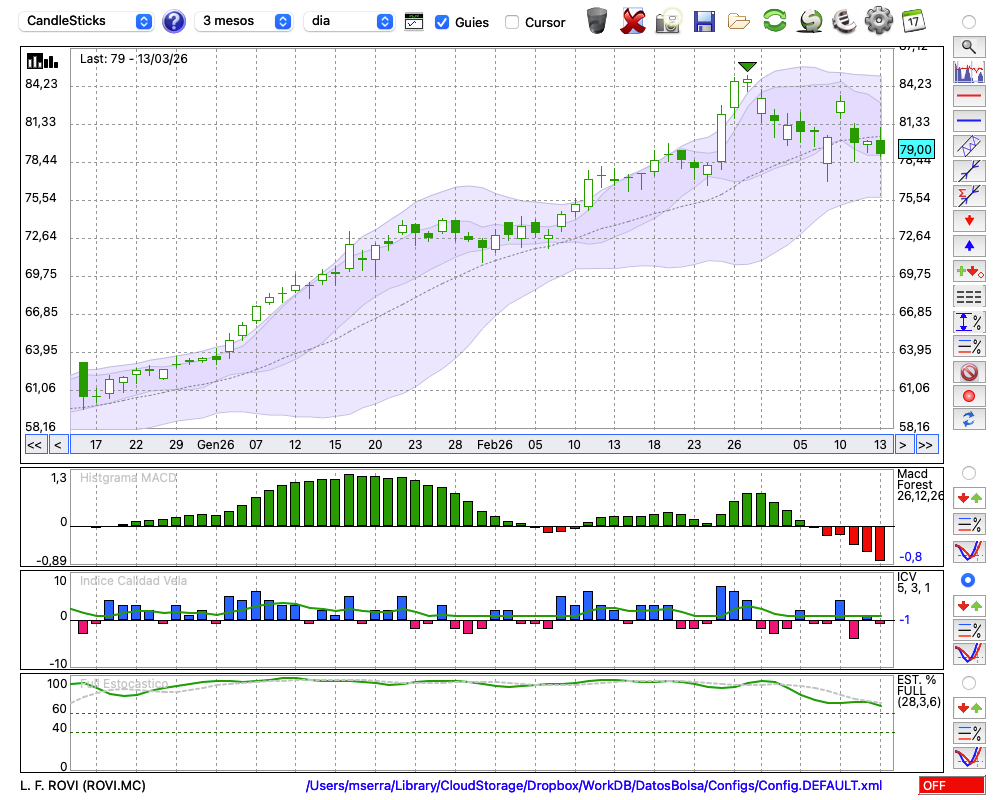Viewport: 1000px width, 800px height.
Task: Click the euro currency icon
Action: coord(844,20)
